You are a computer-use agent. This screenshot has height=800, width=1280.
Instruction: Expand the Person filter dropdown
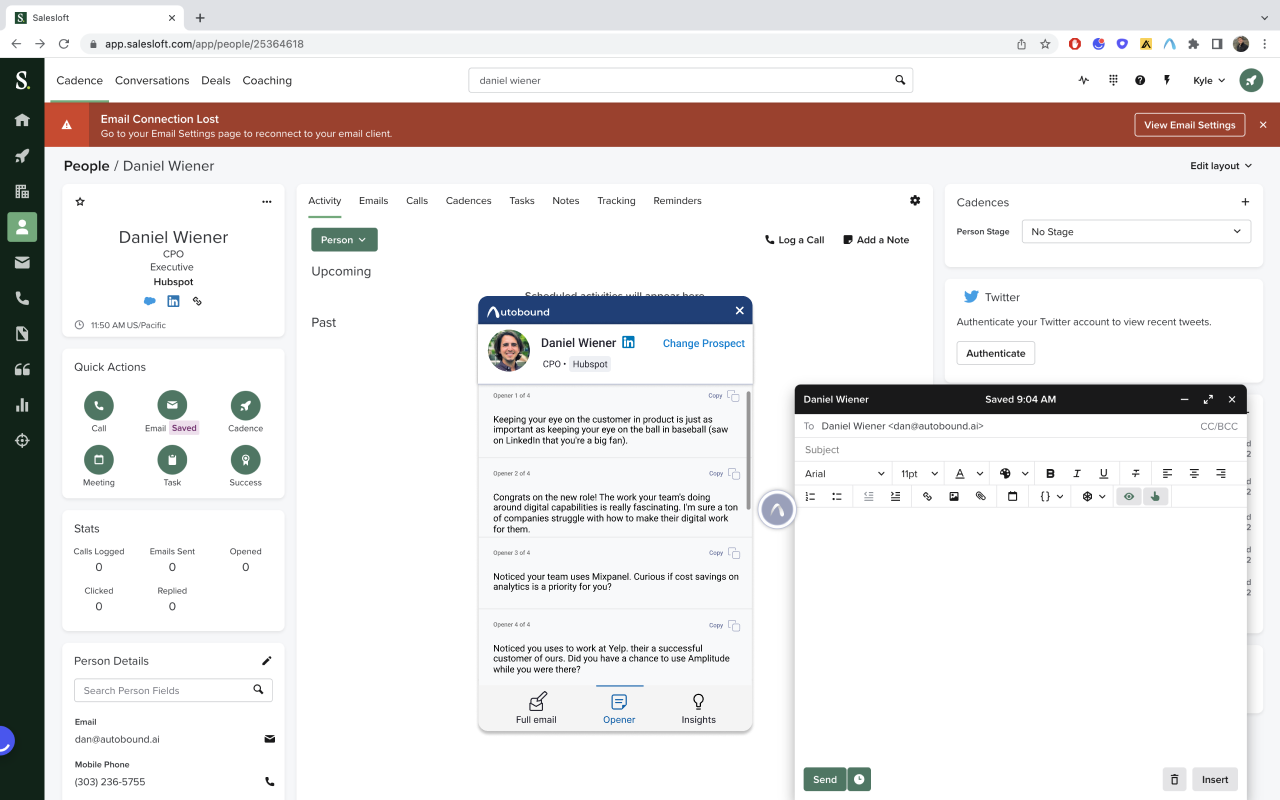(344, 240)
